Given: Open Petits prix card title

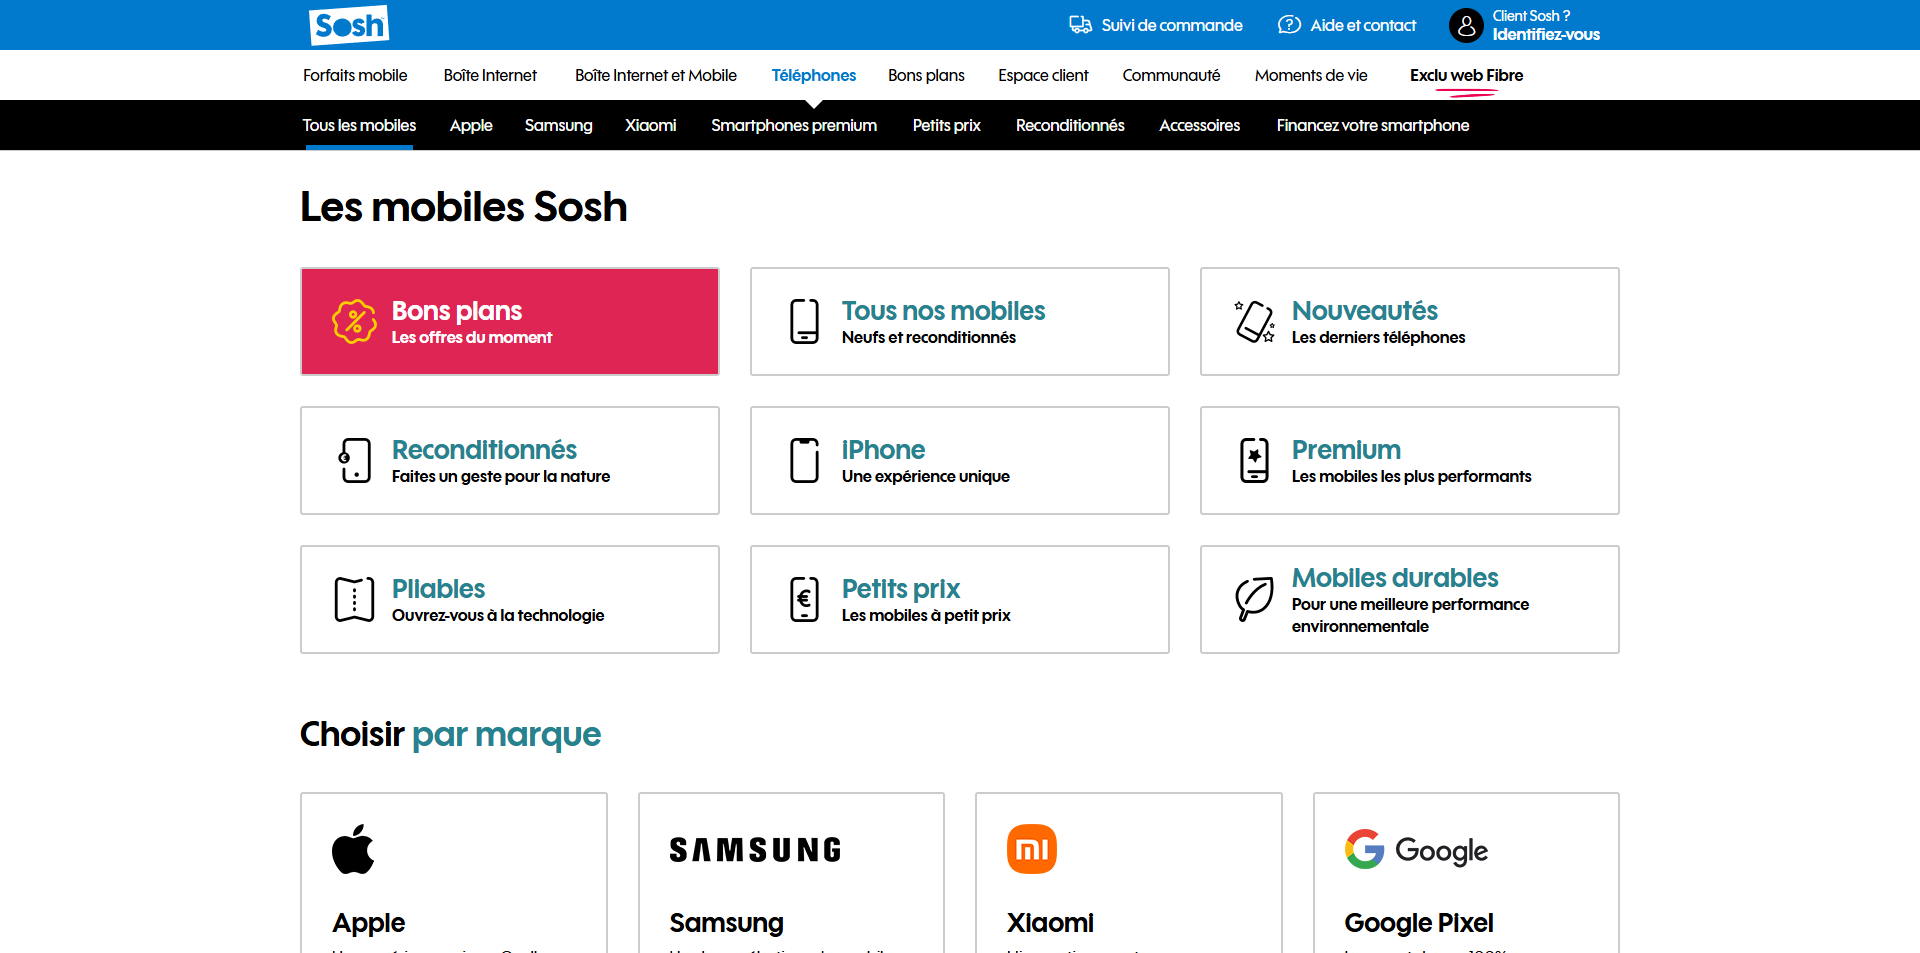Looking at the screenshot, I should [x=900, y=589].
